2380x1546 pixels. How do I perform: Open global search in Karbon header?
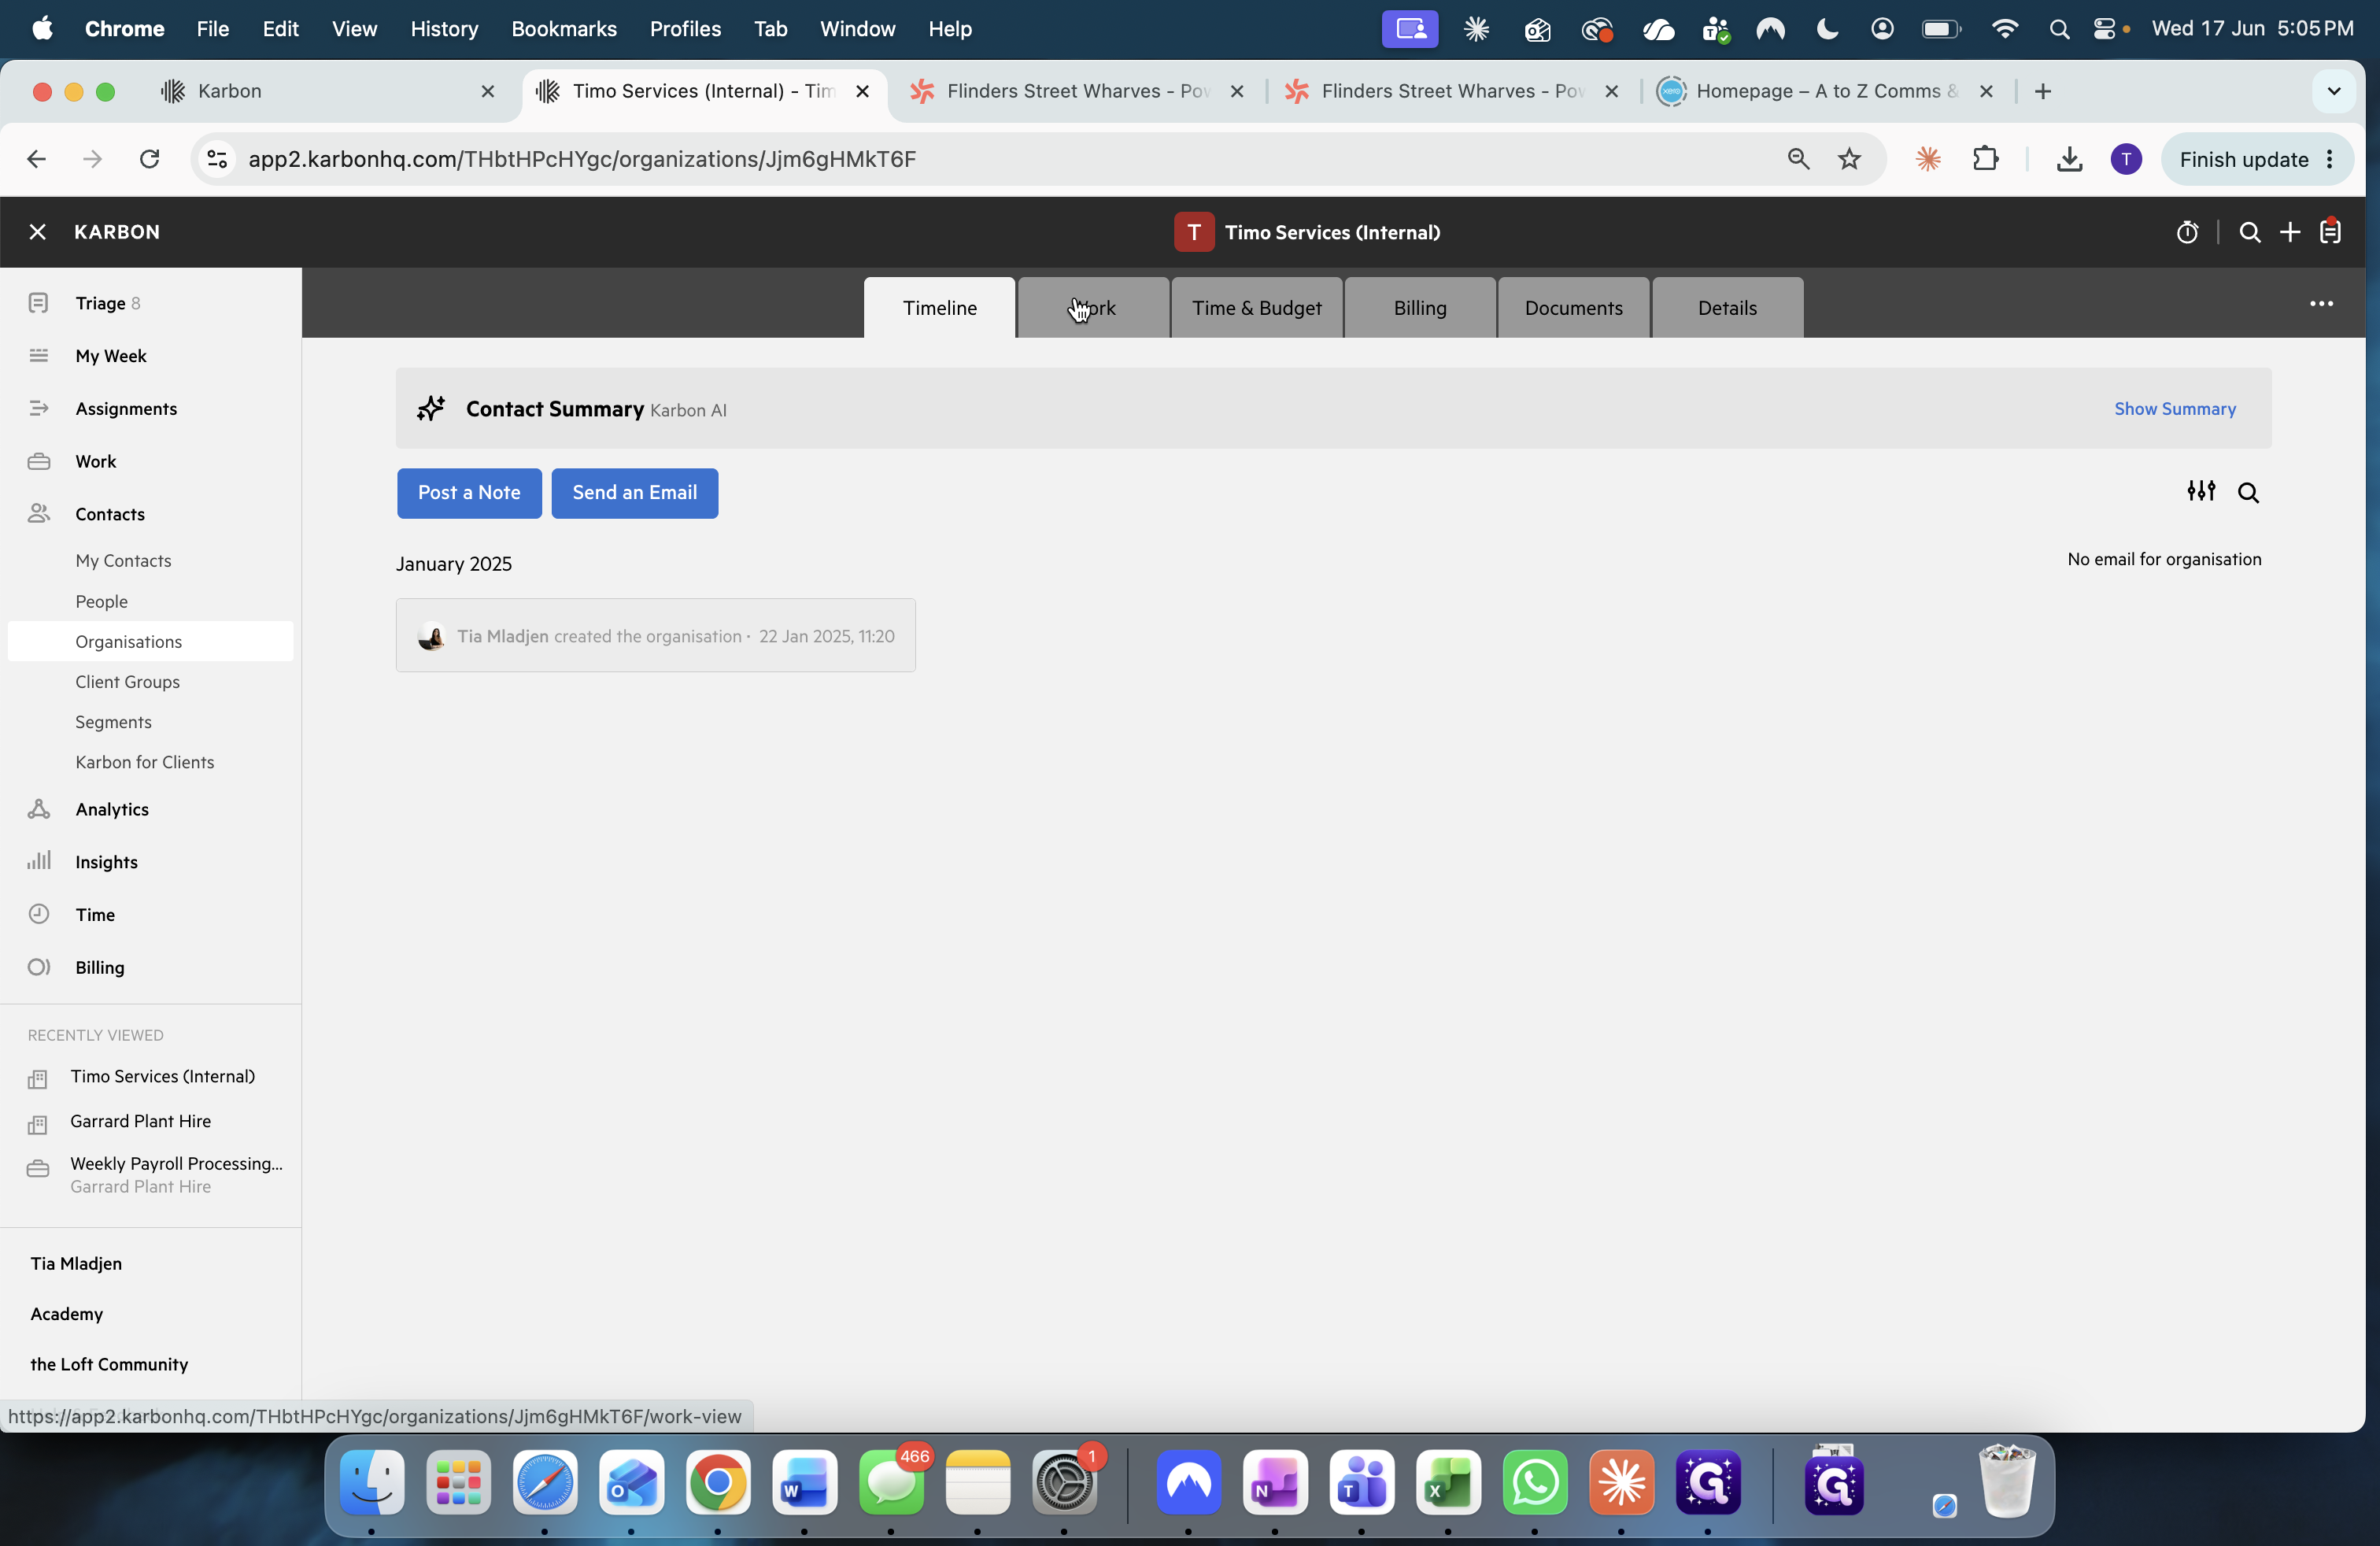(x=2249, y=232)
